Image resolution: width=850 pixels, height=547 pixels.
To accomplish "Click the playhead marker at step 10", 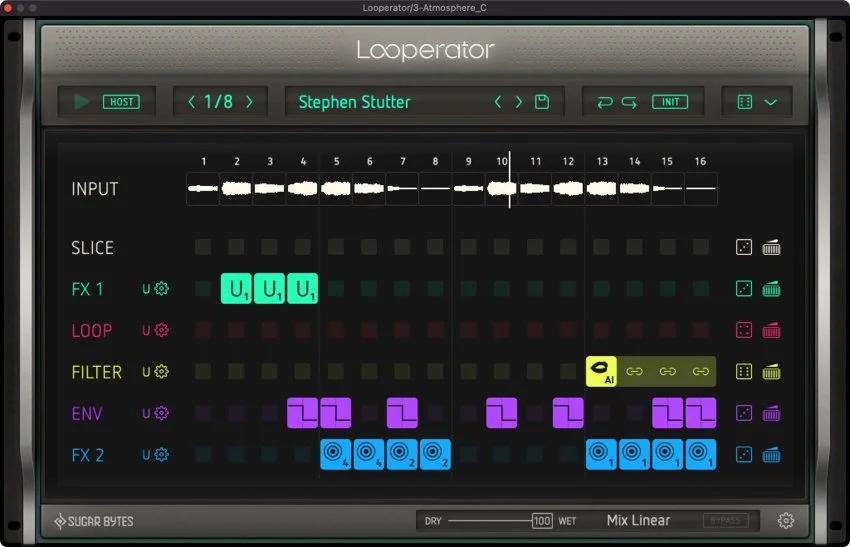I will [x=510, y=179].
